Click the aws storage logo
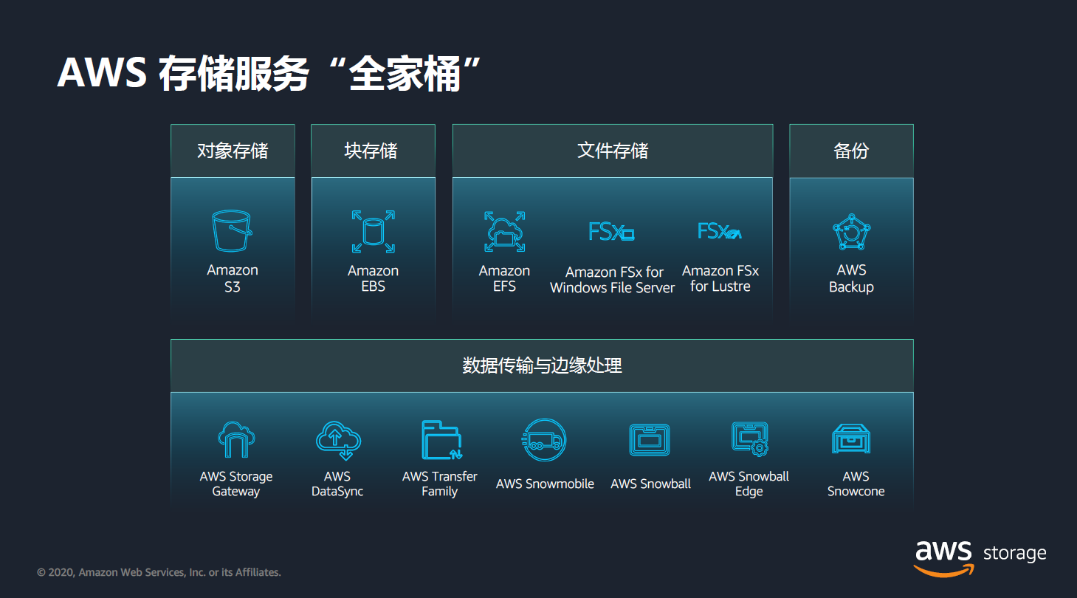Image resolution: width=1077 pixels, height=598 pixels. (x=980, y=557)
